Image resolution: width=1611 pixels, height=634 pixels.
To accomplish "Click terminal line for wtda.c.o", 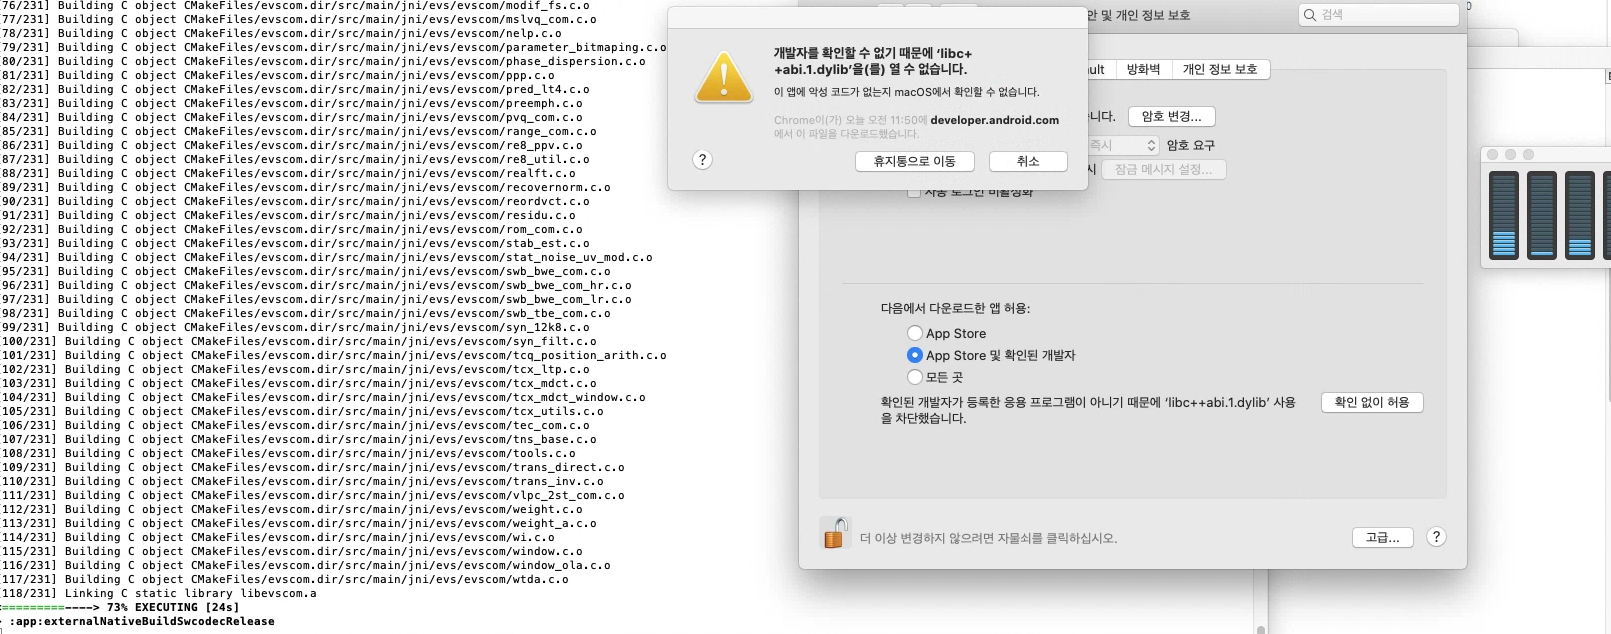I will [x=285, y=579].
